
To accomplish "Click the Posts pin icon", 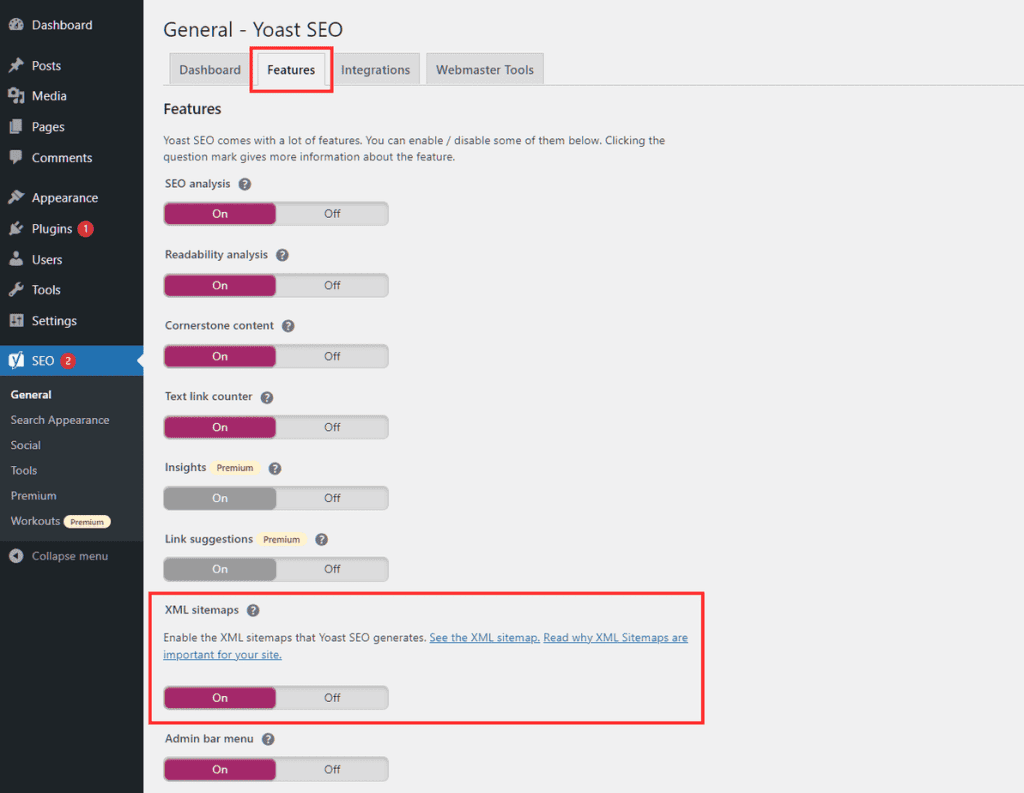I will coord(16,65).
